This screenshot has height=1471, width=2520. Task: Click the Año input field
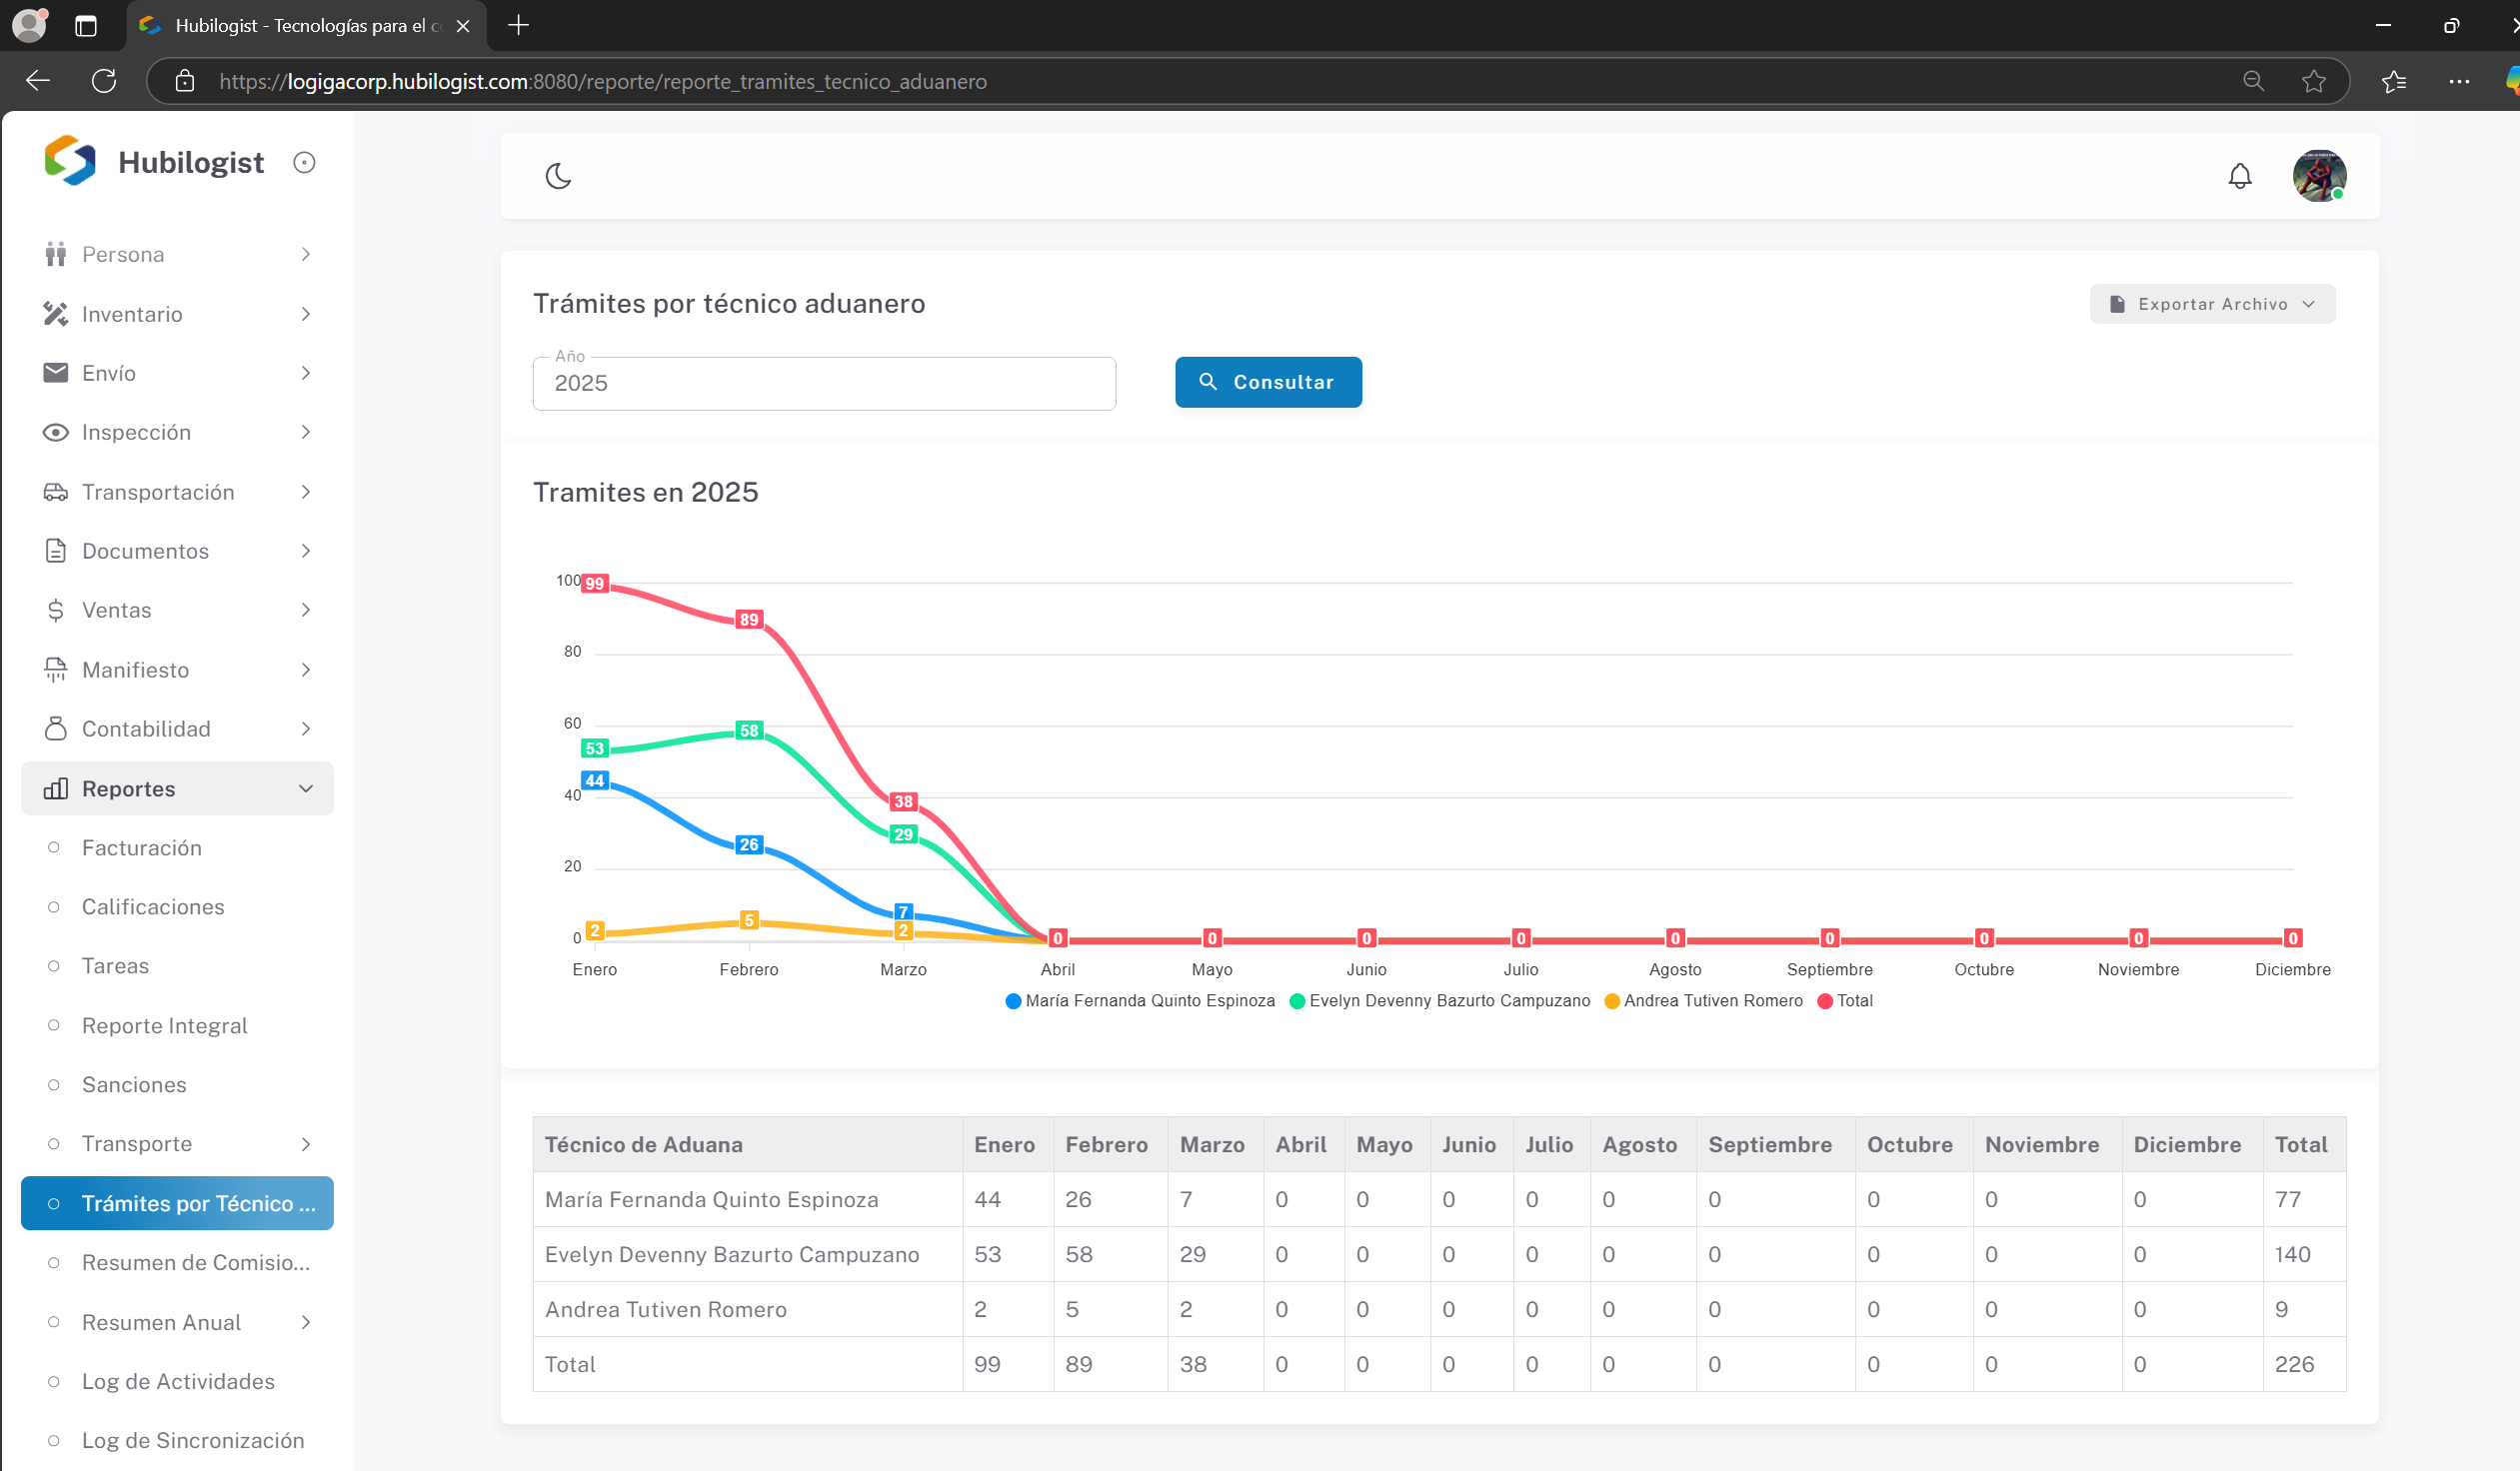point(823,384)
